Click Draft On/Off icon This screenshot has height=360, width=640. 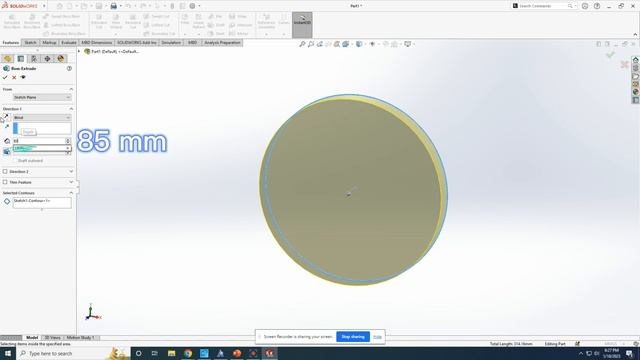[x=7, y=152]
